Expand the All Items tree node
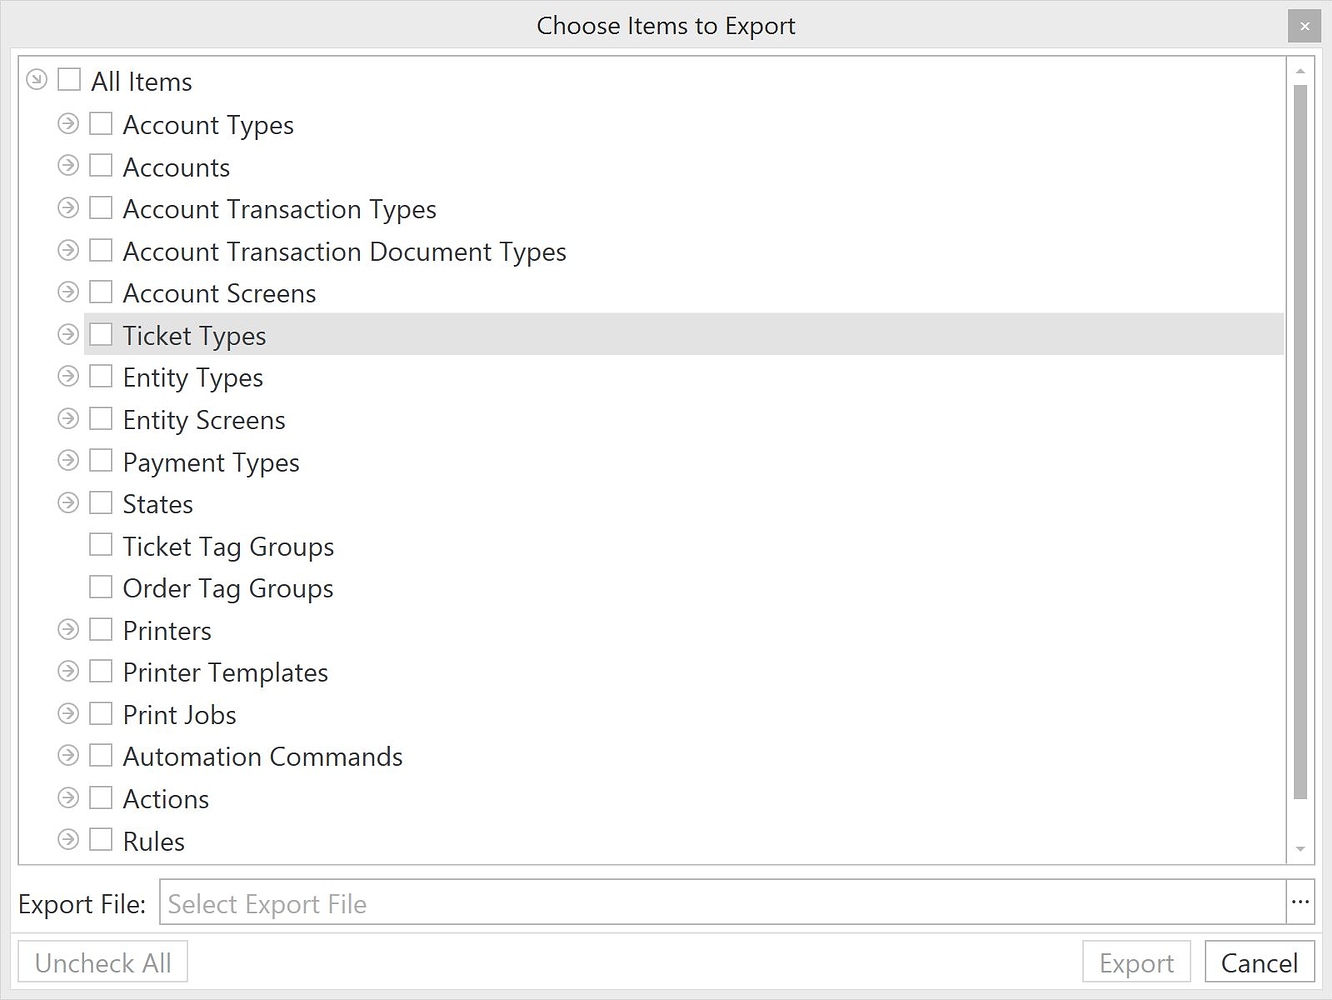 (x=36, y=78)
